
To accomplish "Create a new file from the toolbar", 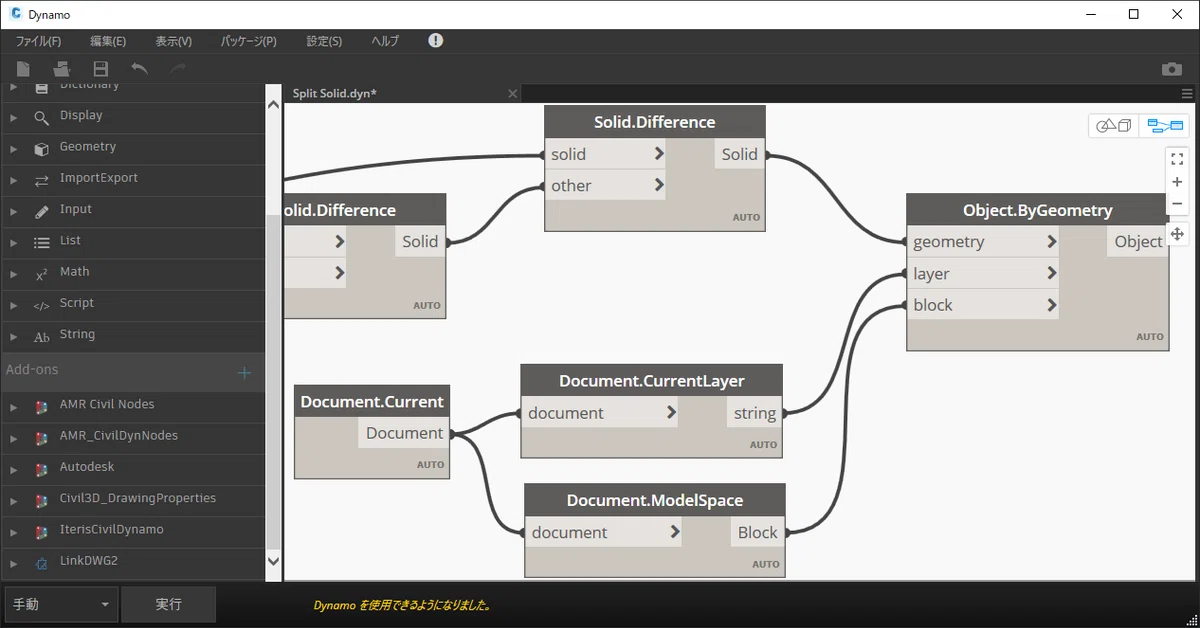I will click(x=23, y=68).
